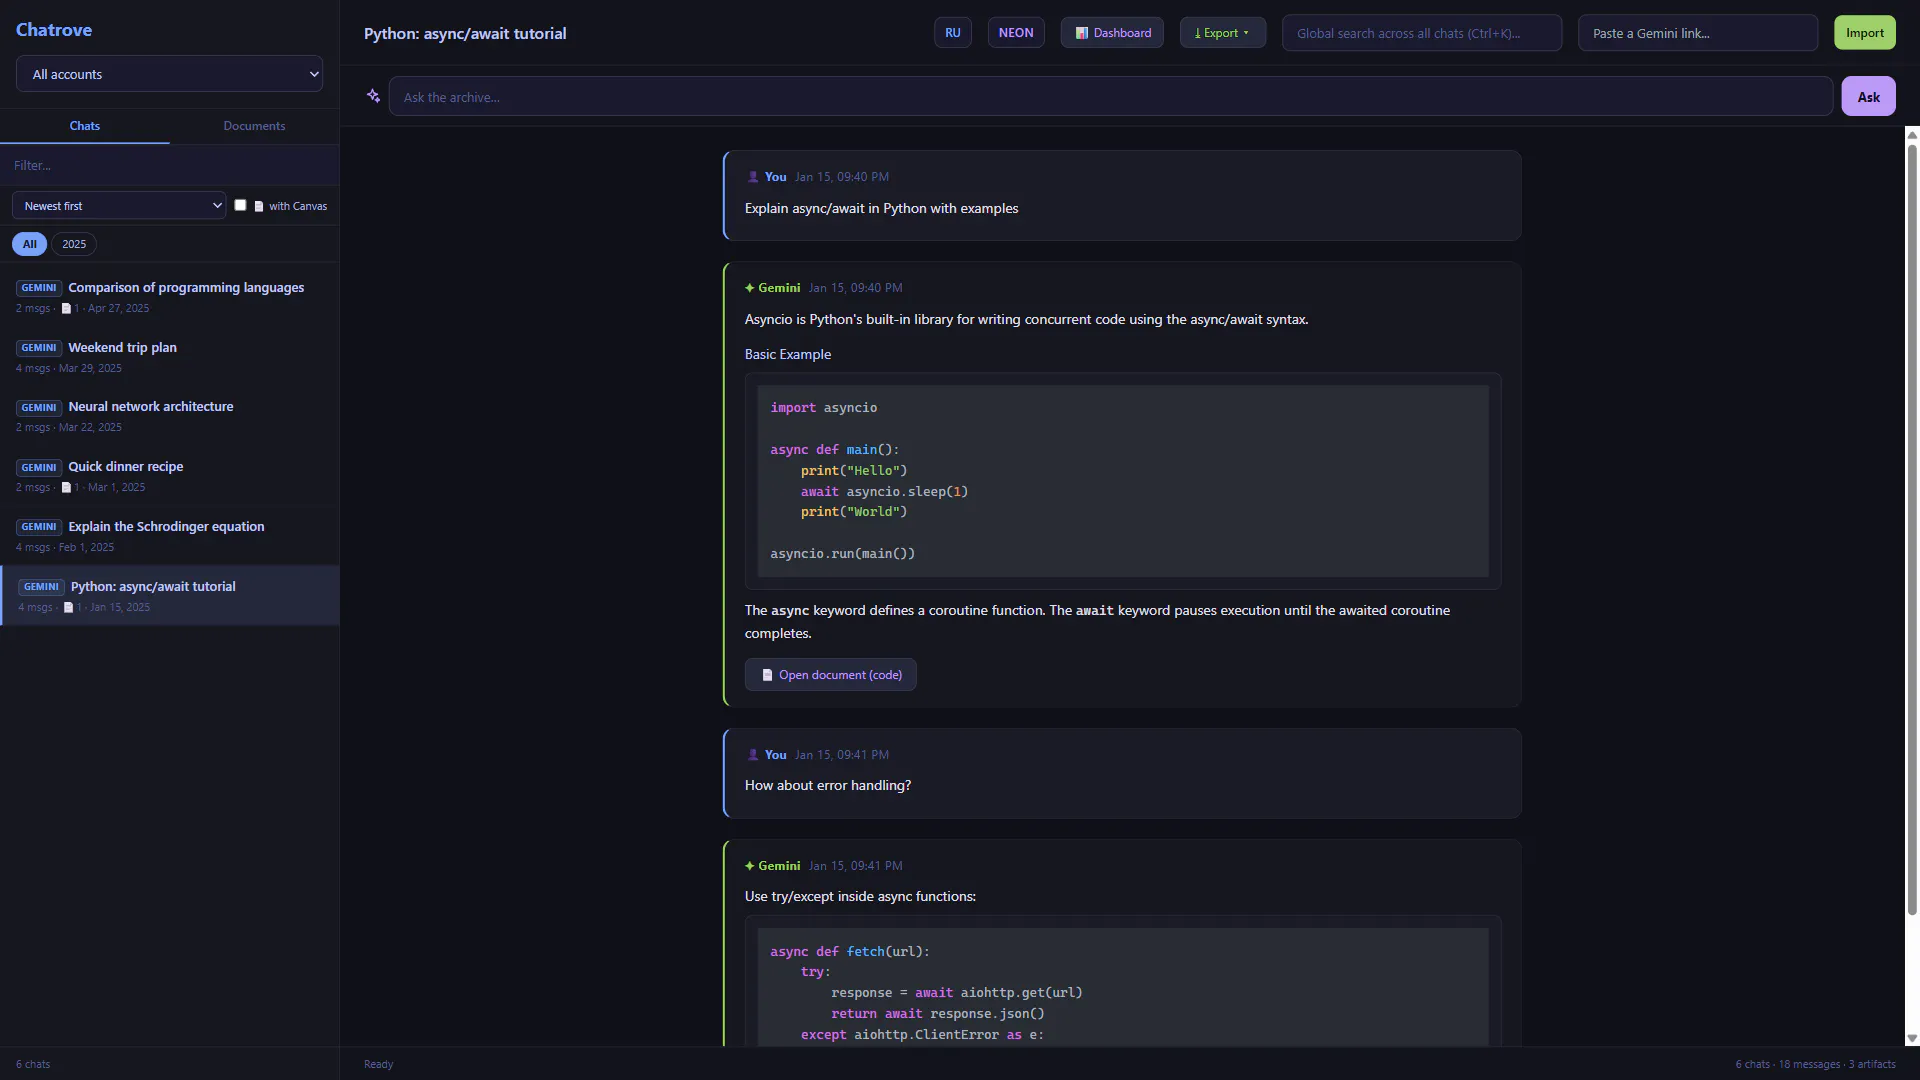This screenshot has height=1080, width=1920.
Task: Click the "6 chats · 18 messages · 3 artifacts" status
Action: 1815,1064
